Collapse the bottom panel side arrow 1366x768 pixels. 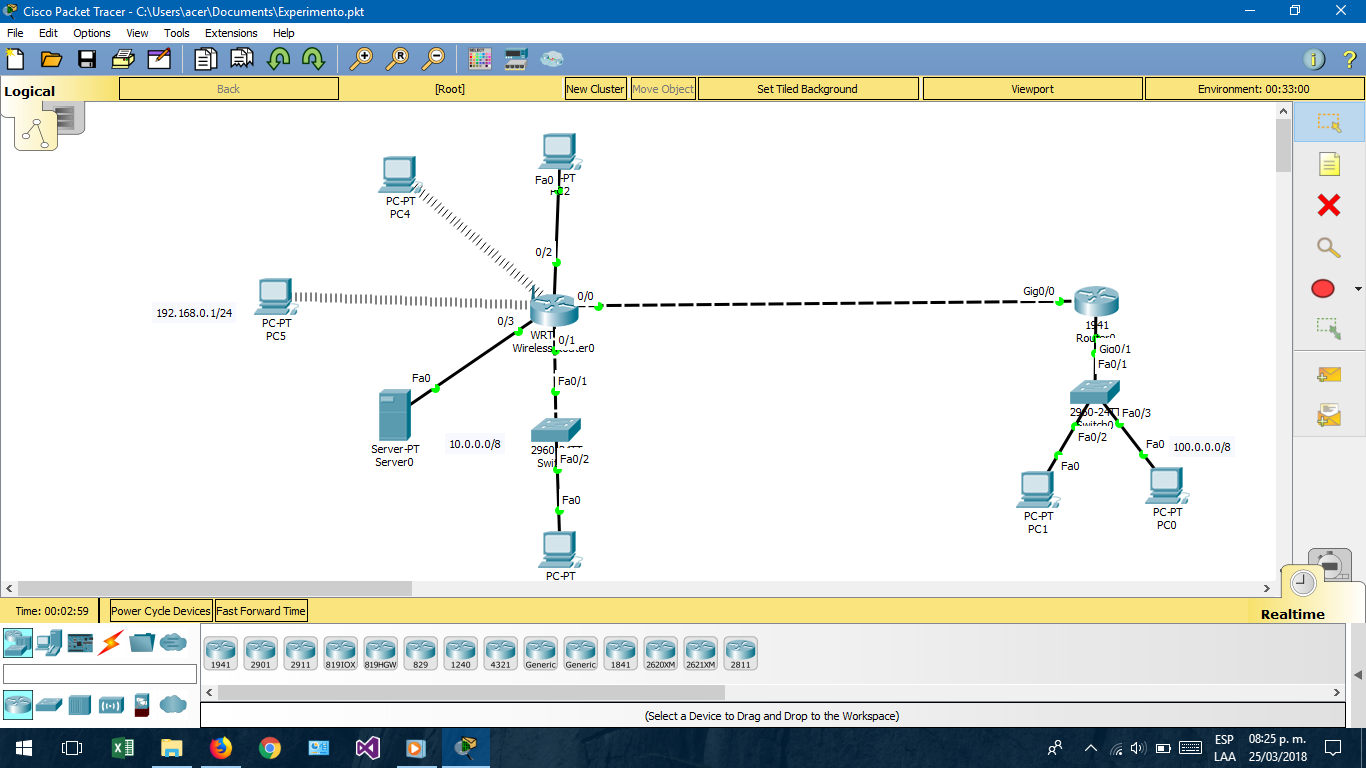tap(1357, 675)
